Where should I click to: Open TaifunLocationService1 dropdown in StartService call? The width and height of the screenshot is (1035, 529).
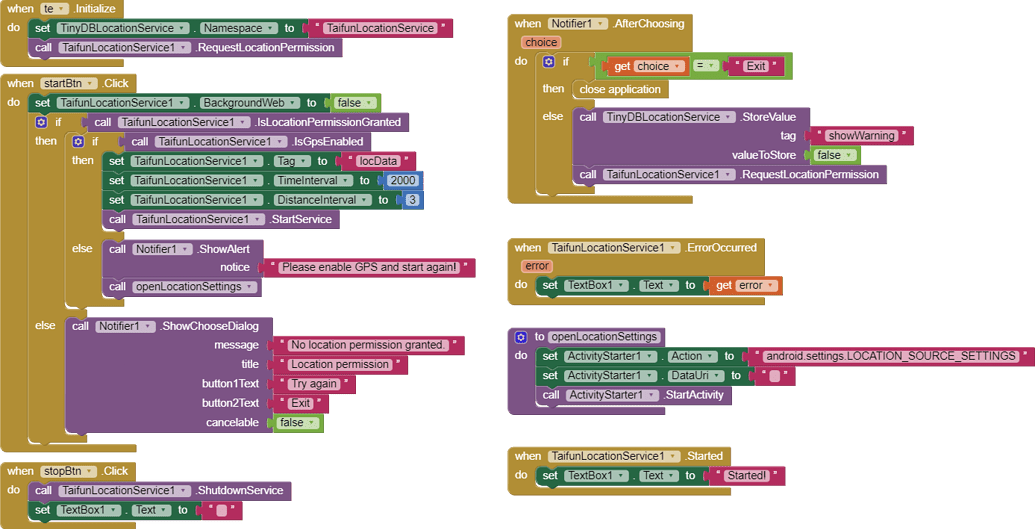click(199, 219)
